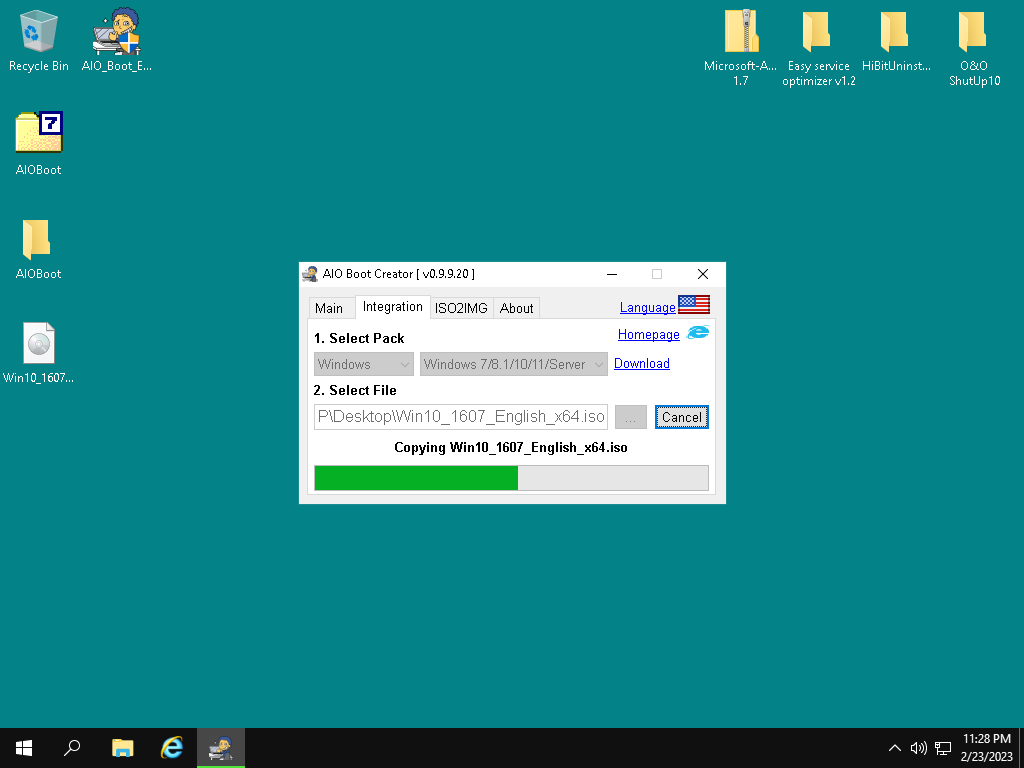The width and height of the screenshot is (1024, 768).
Task: Expand the Windows 7/8.1/10/11/Server dropdown
Action: (x=513, y=365)
